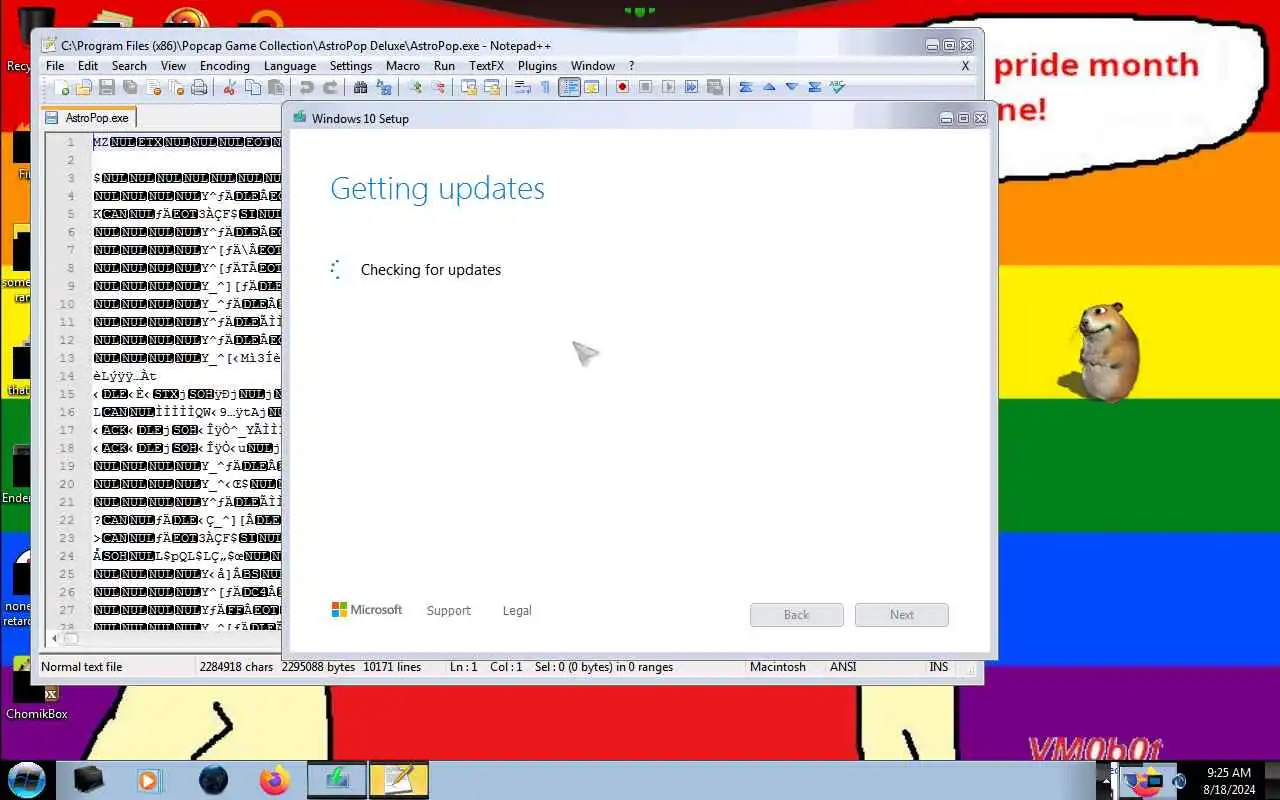Cut selection with the scissors icon
Viewport: 1280px width, 800px height.
(x=229, y=87)
